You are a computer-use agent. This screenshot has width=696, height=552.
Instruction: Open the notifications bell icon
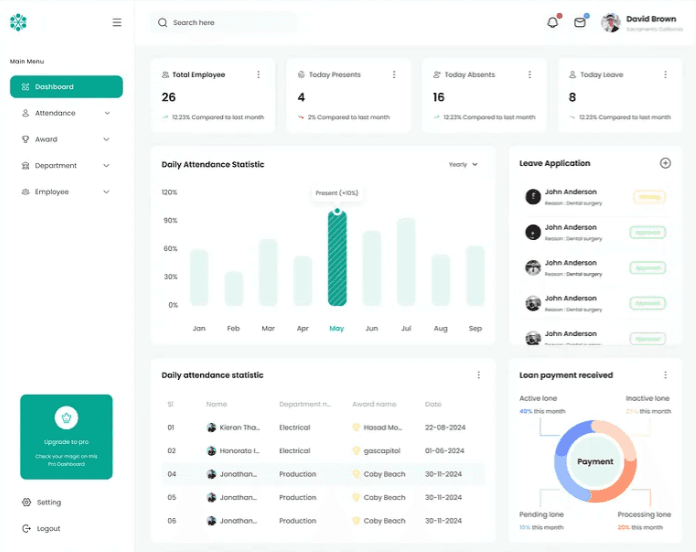(x=553, y=22)
